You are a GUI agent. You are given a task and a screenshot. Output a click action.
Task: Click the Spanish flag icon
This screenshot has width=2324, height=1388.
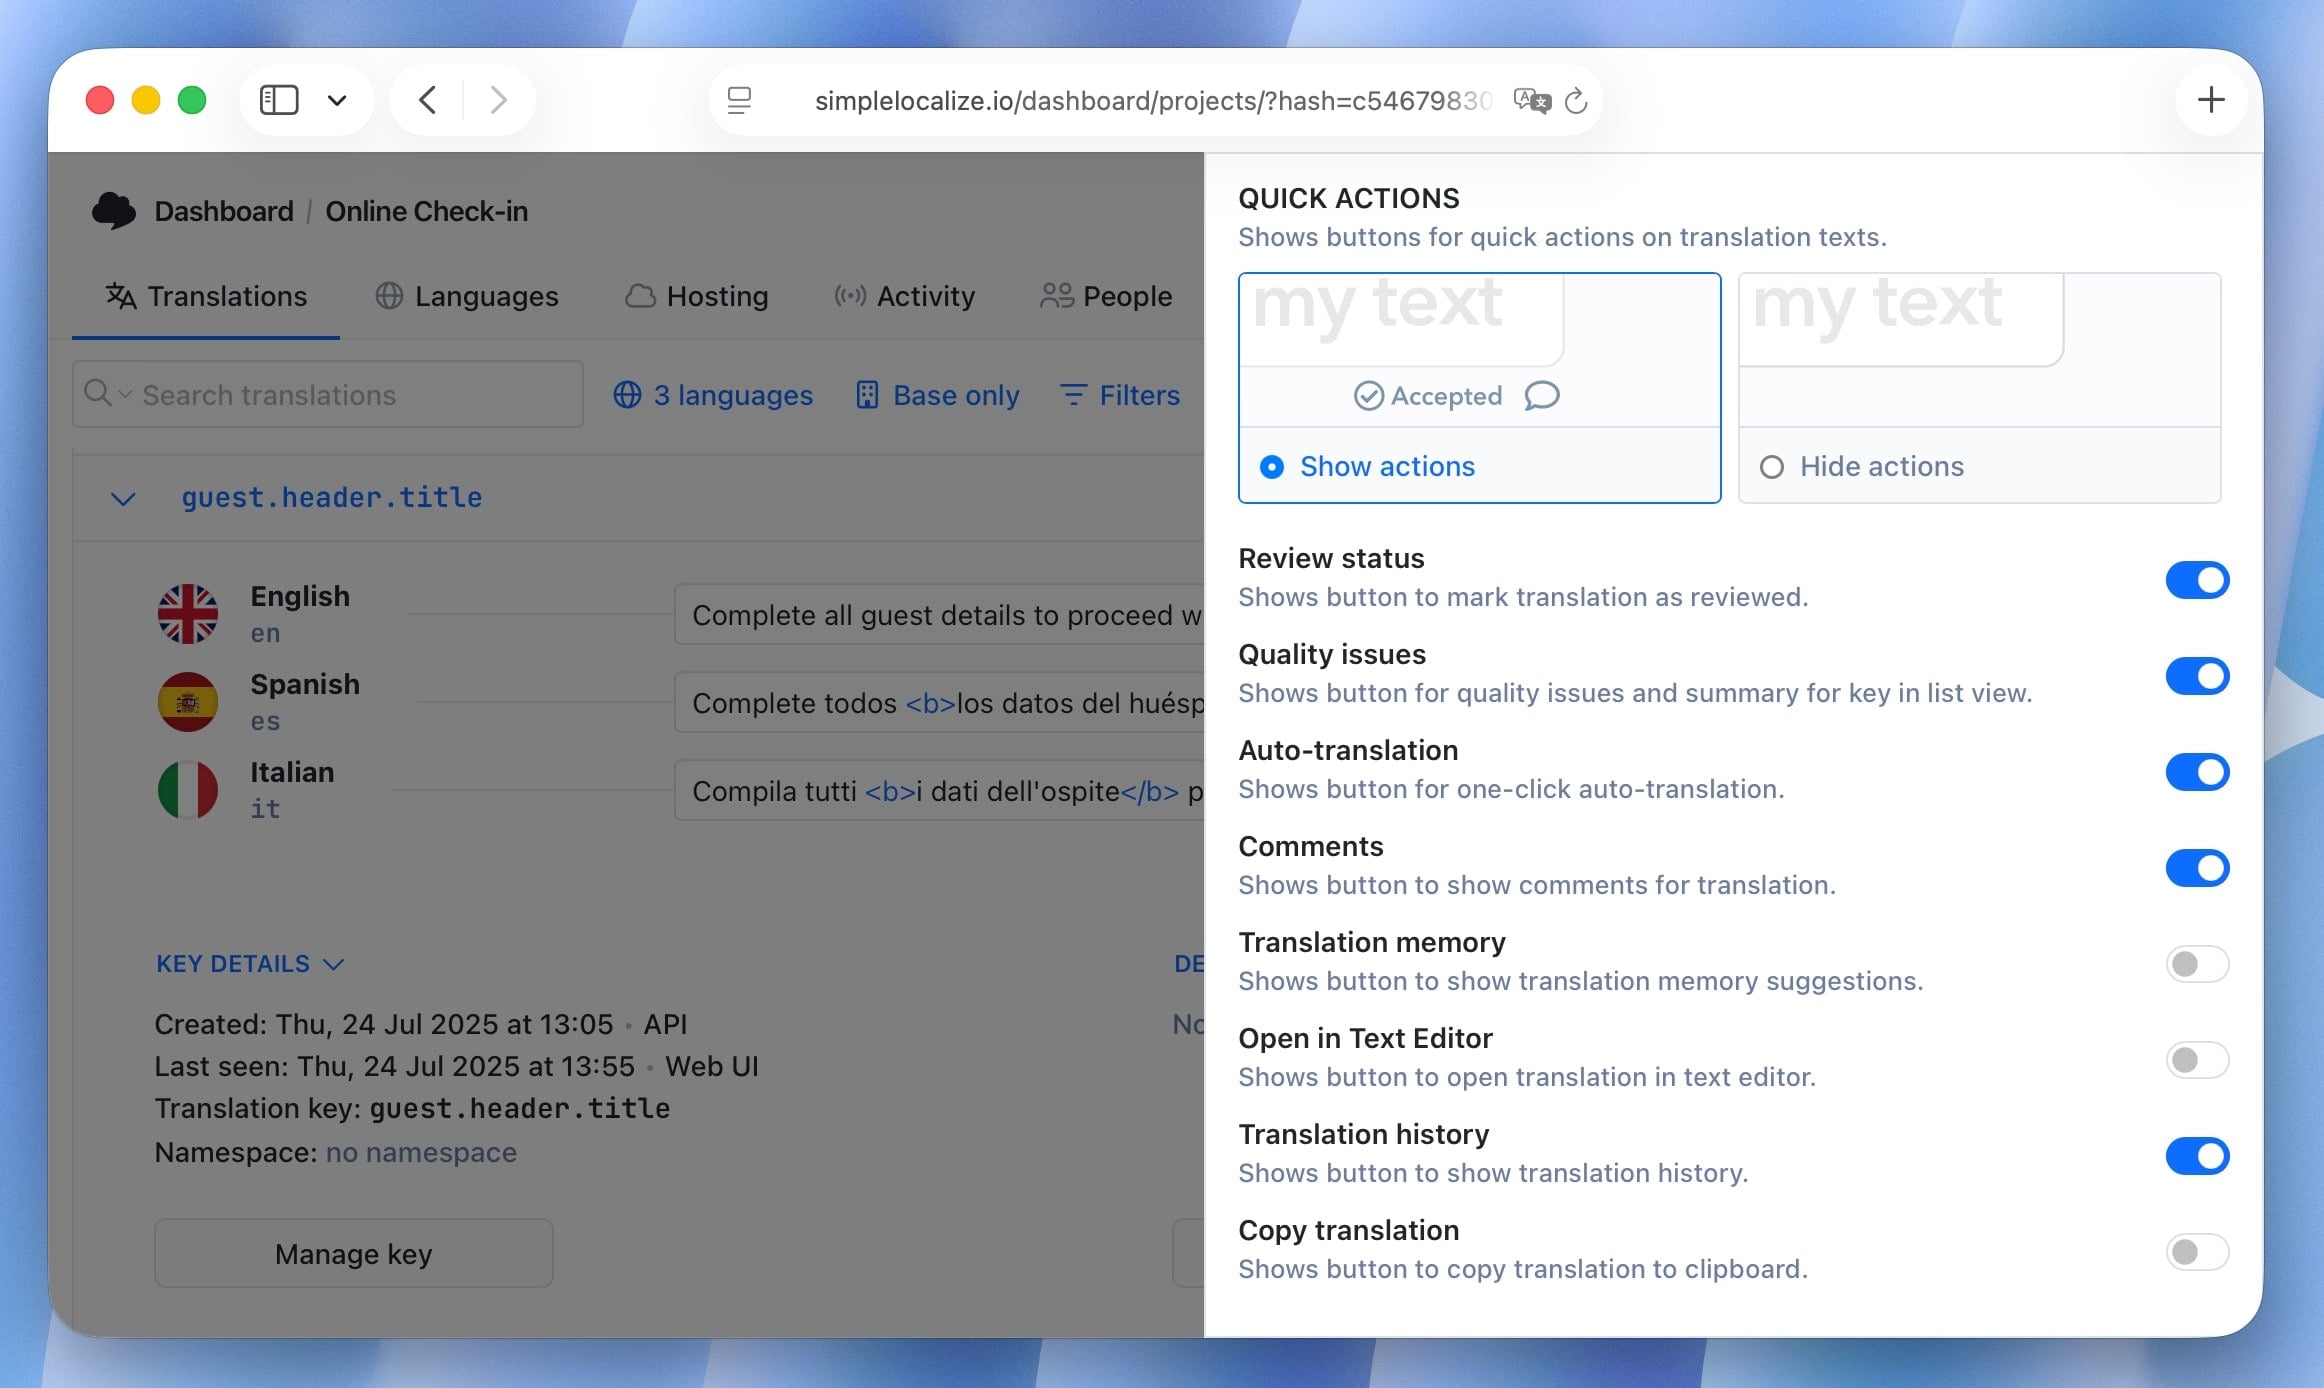(x=187, y=701)
